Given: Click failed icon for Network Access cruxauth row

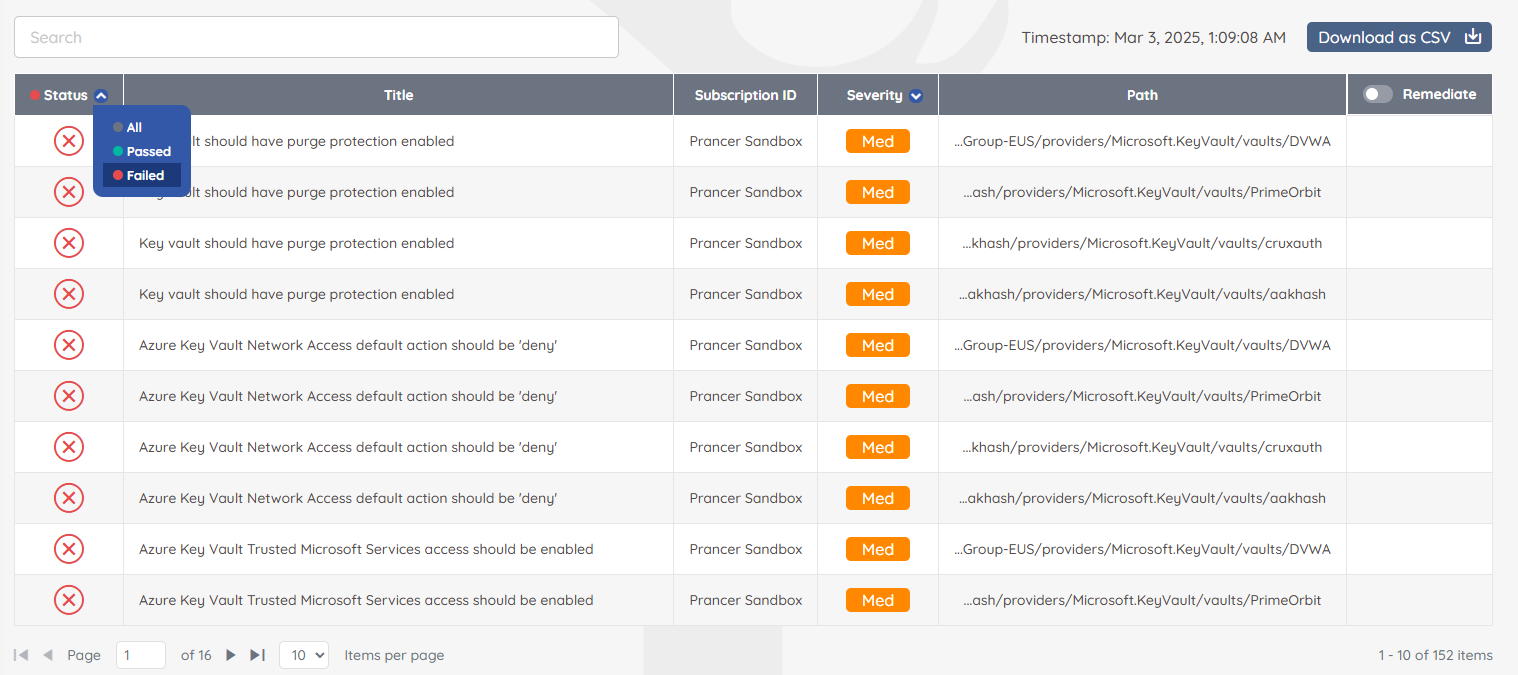Looking at the screenshot, I should tap(68, 447).
